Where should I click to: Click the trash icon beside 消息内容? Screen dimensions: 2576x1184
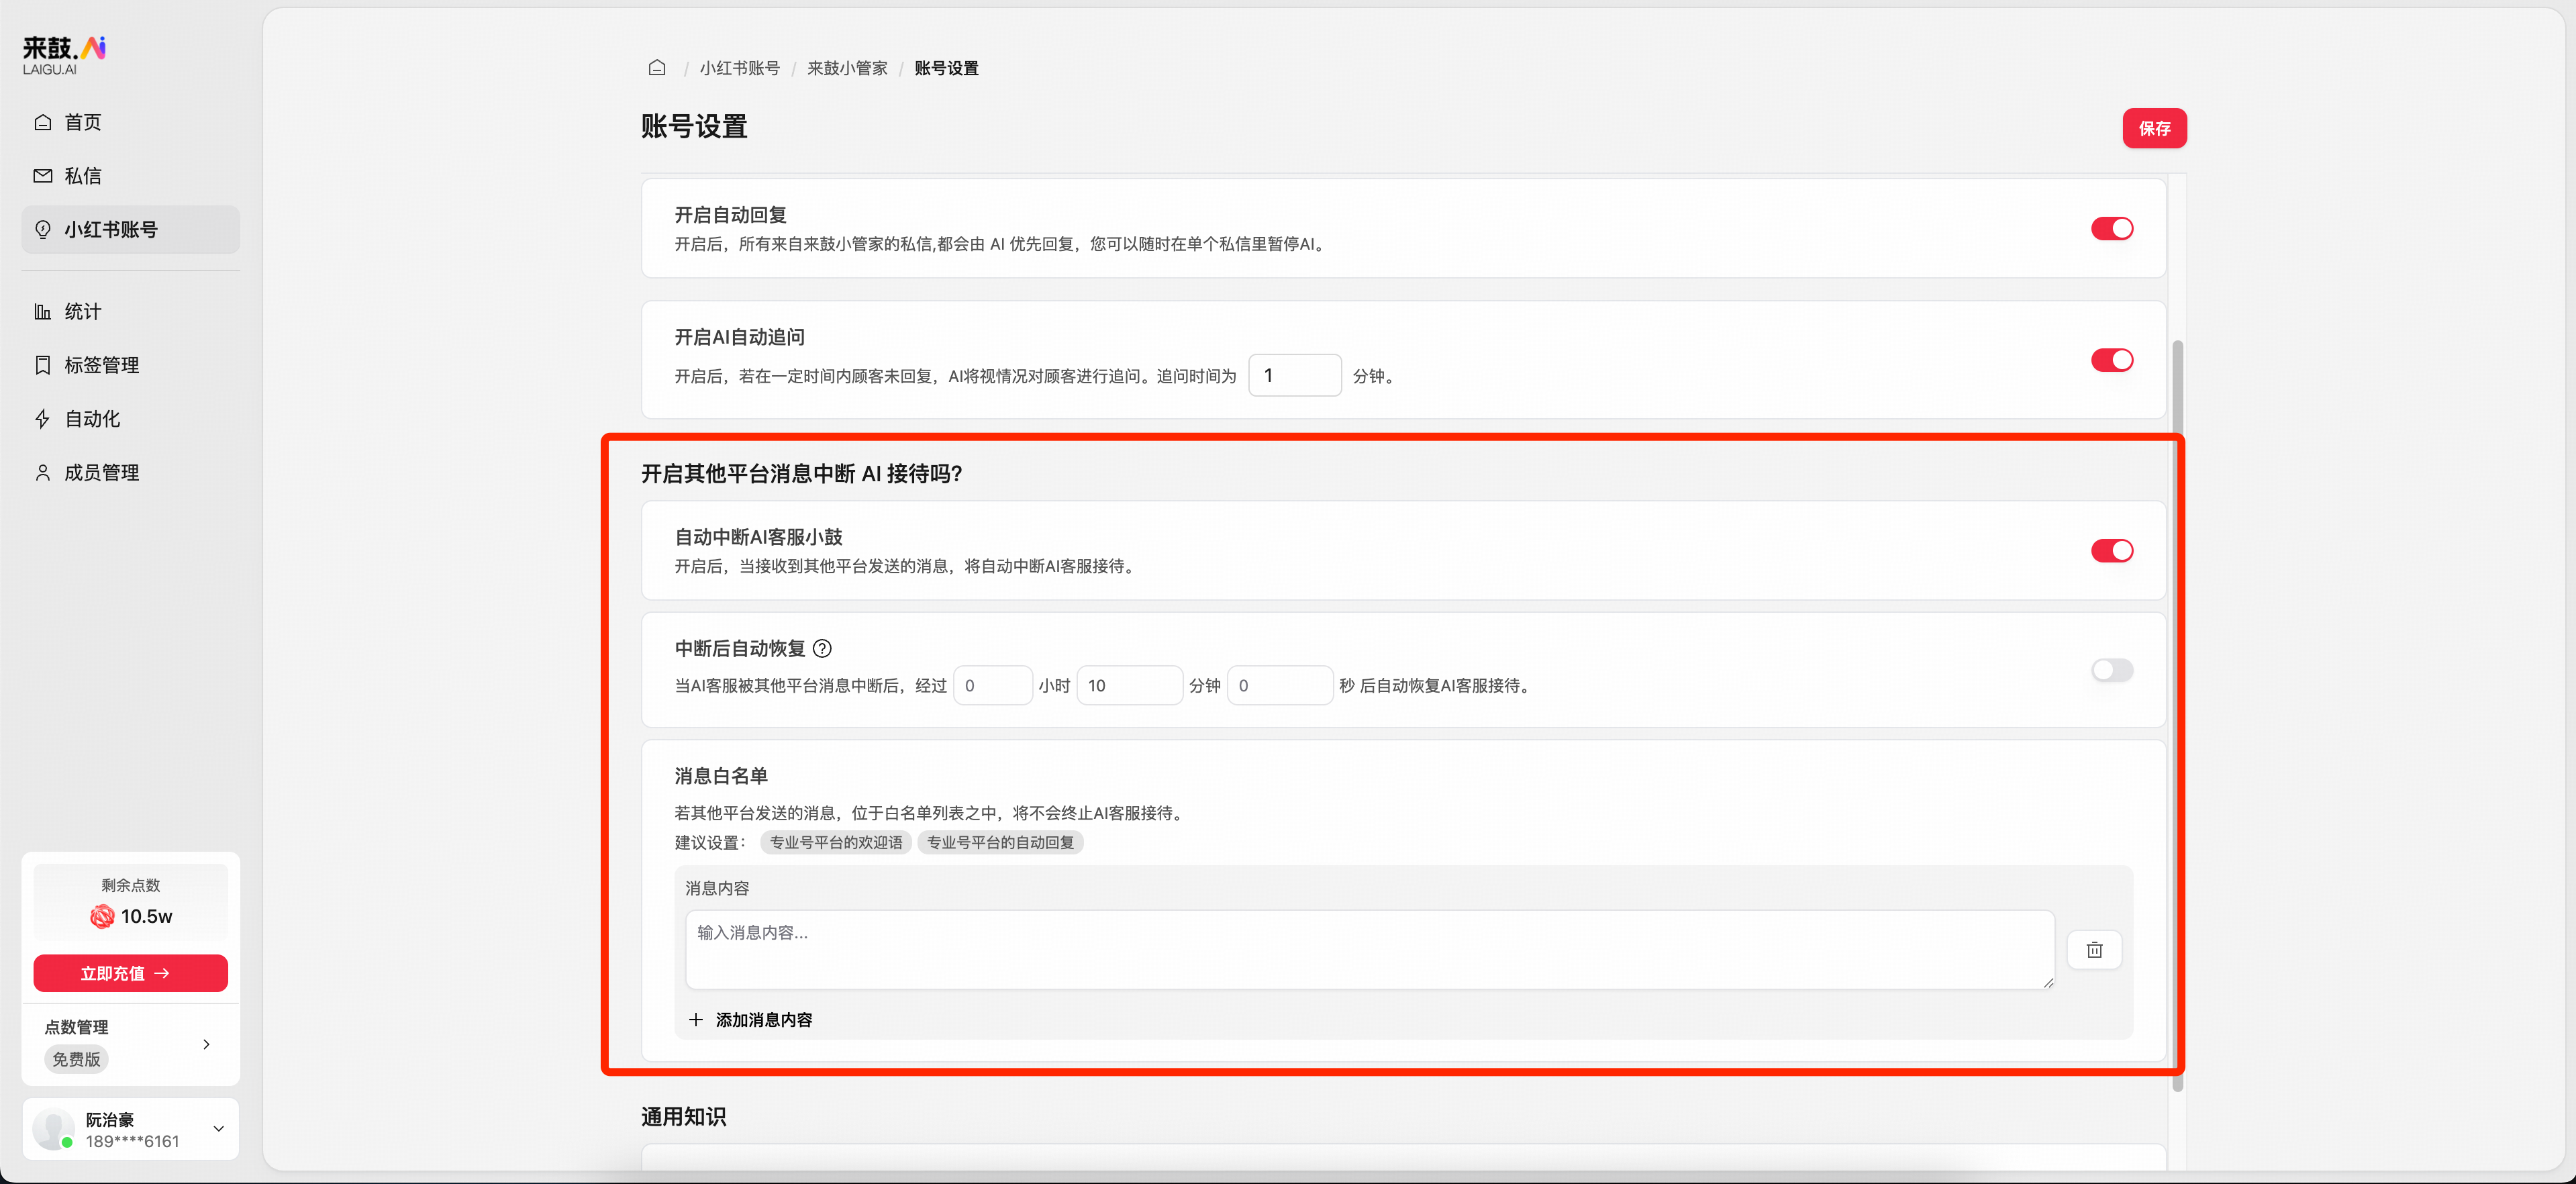[2095, 949]
